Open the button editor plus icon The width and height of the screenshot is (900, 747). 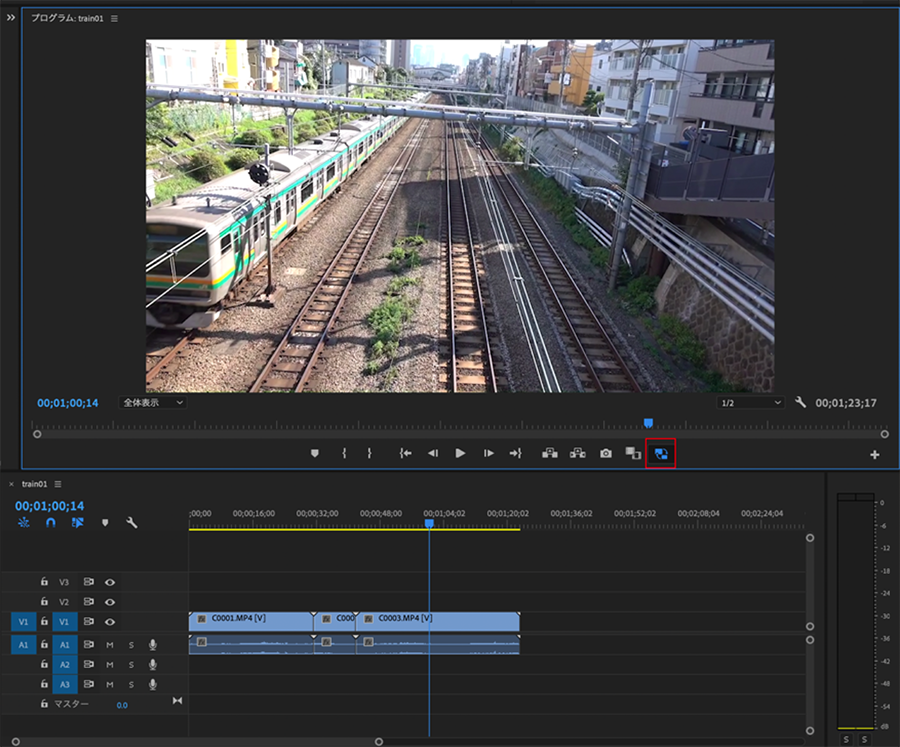[x=875, y=455]
